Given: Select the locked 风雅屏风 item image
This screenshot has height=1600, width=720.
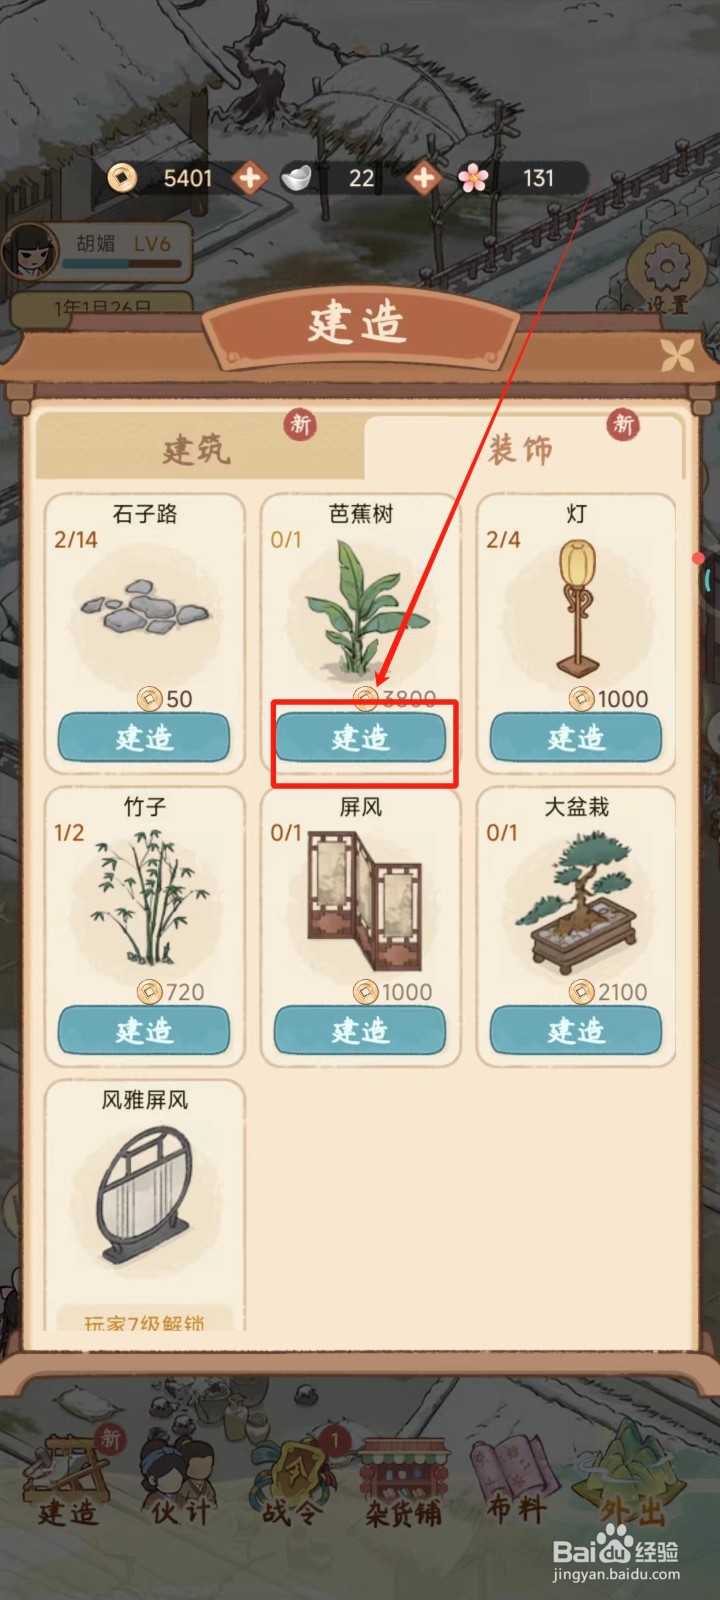Looking at the screenshot, I should tap(145, 1195).
